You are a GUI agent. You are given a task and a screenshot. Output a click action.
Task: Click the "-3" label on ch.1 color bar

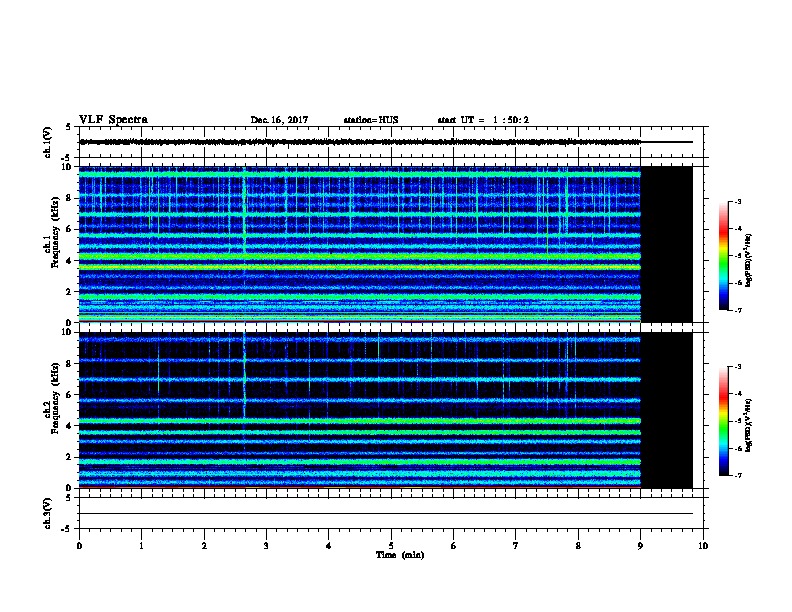click(737, 202)
